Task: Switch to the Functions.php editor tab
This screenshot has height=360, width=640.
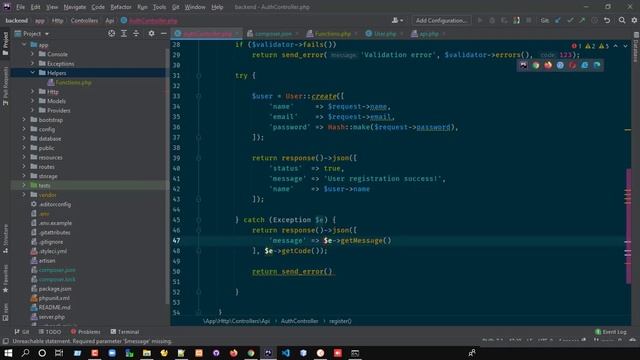Action: click(332, 34)
